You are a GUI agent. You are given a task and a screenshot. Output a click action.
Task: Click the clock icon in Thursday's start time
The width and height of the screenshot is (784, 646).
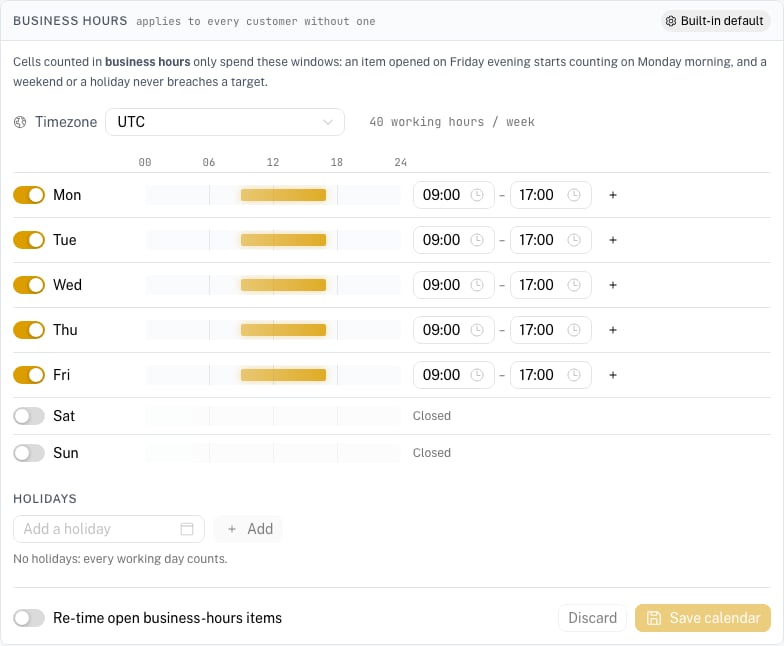click(477, 330)
